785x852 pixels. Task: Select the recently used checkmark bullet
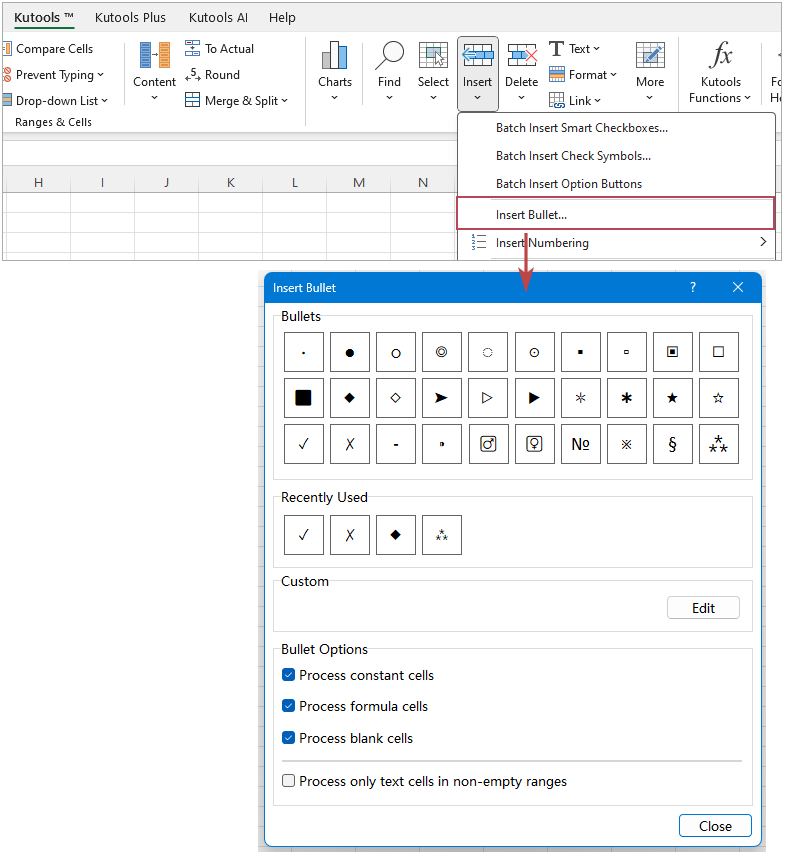pos(304,535)
